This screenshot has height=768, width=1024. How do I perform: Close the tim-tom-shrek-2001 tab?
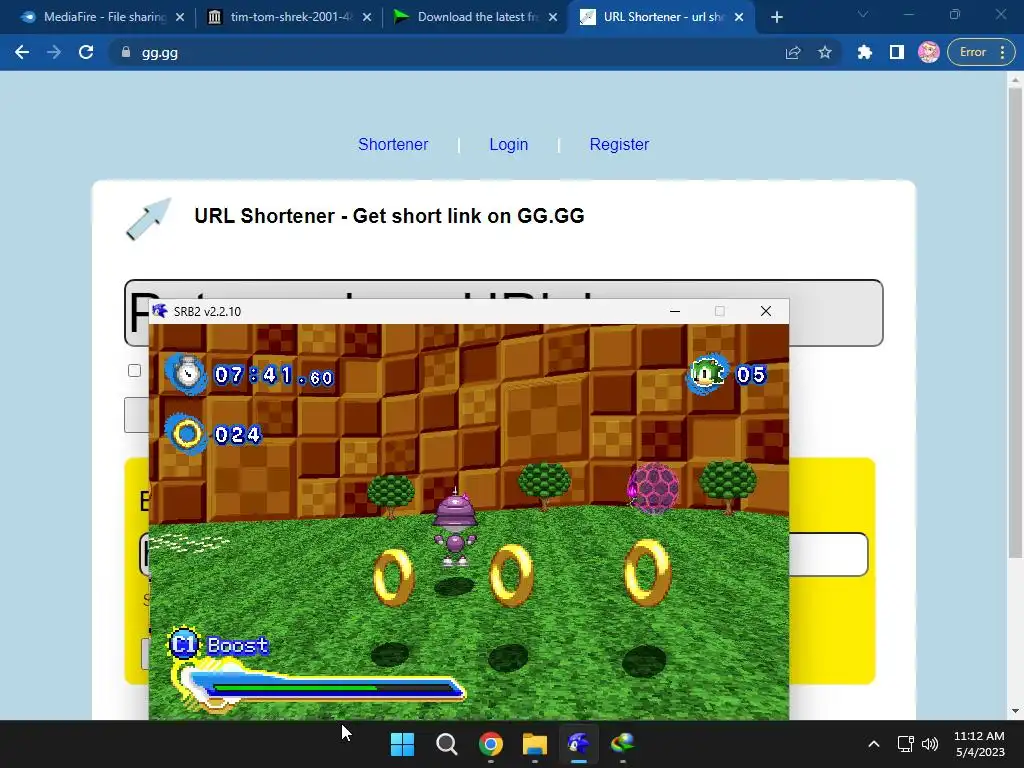click(367, 18)
